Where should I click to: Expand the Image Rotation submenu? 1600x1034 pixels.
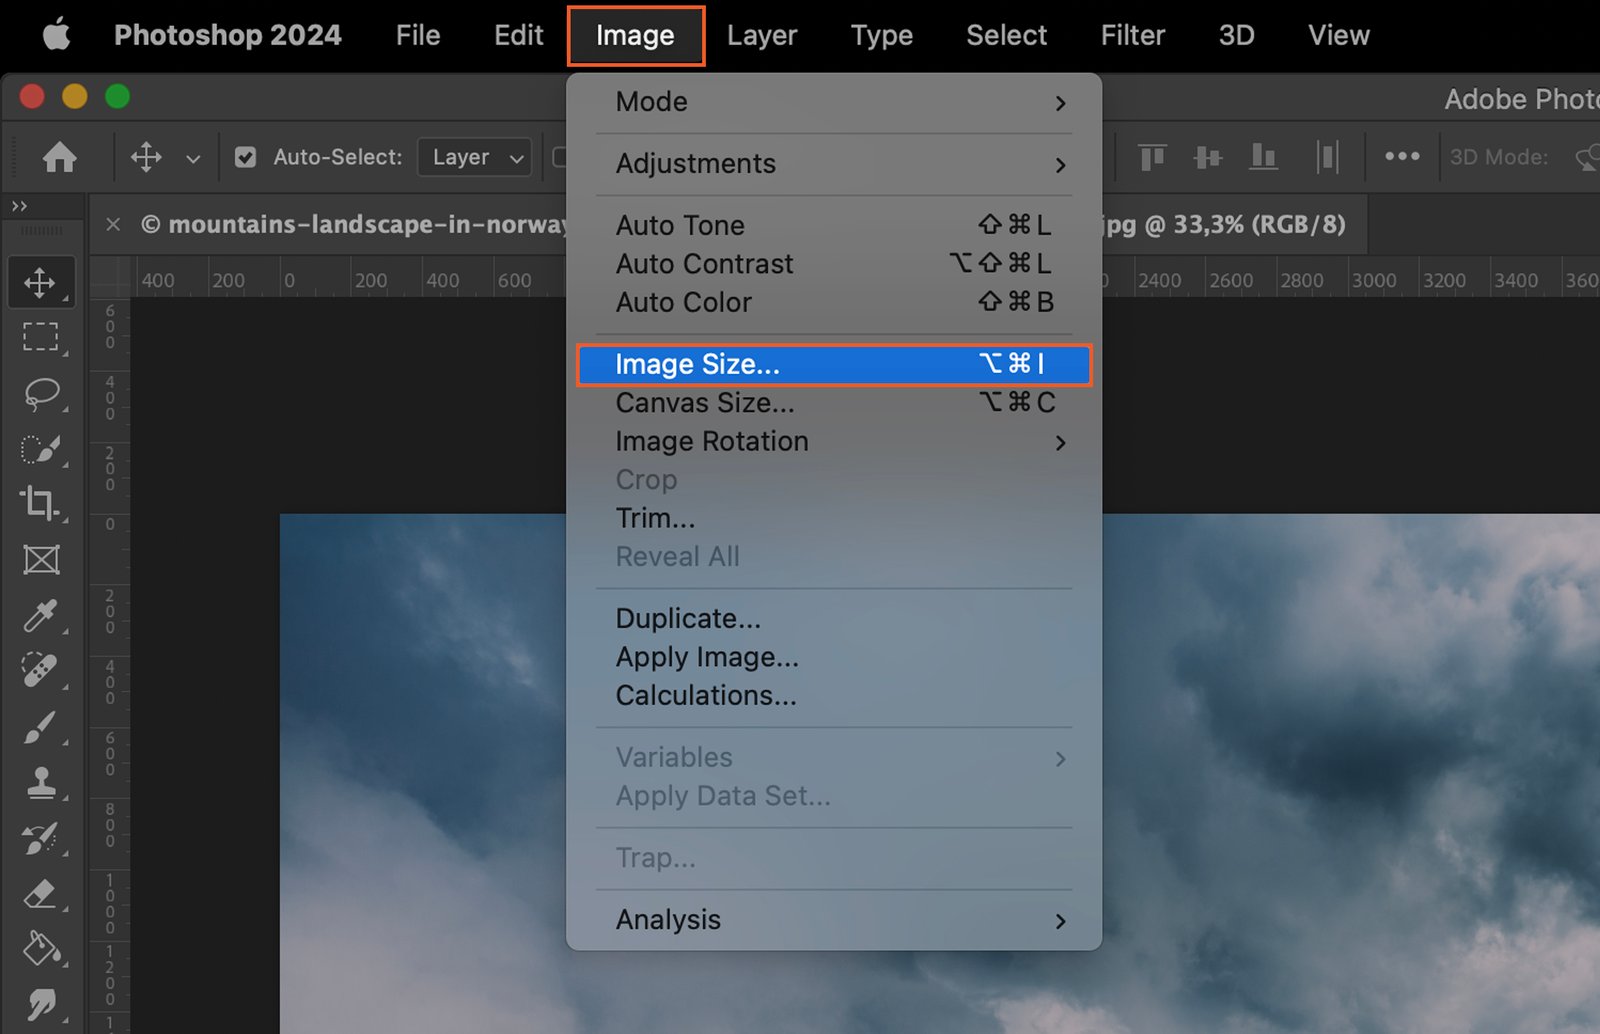[x=840, y=441]
